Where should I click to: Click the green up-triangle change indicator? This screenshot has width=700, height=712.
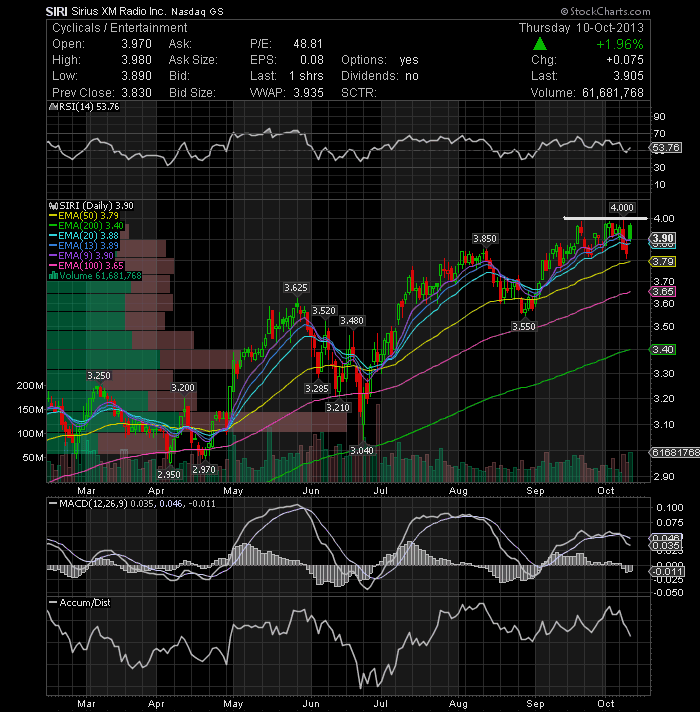pos(539,44)
